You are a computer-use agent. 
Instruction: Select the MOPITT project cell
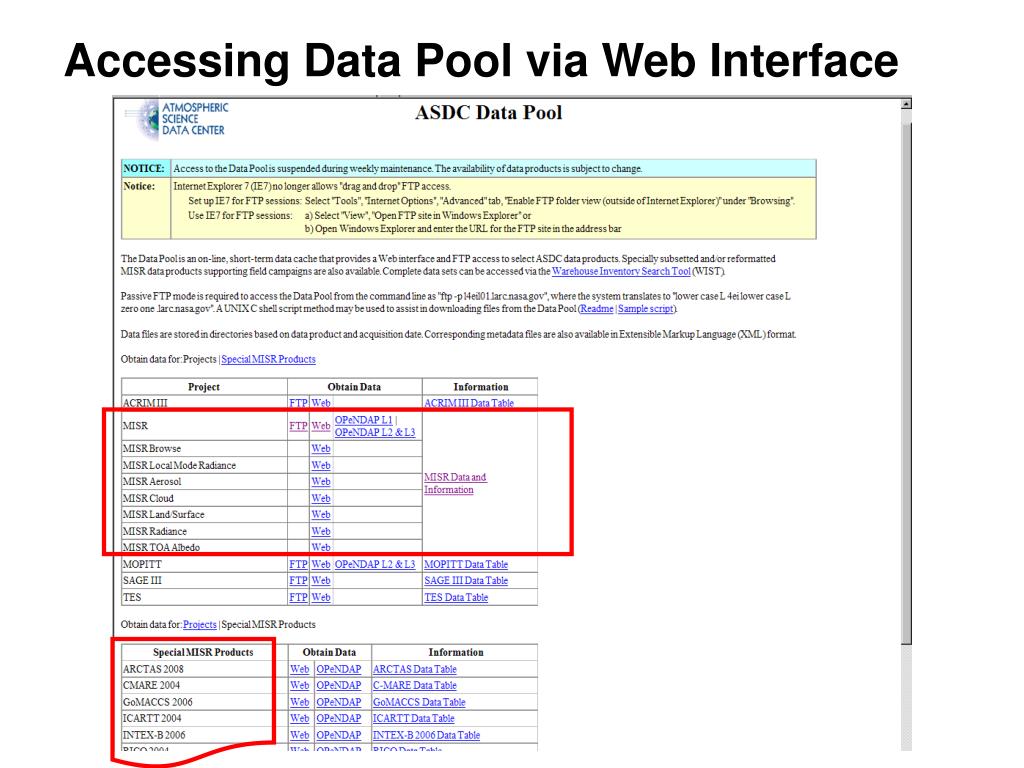[x=204, y=564]
